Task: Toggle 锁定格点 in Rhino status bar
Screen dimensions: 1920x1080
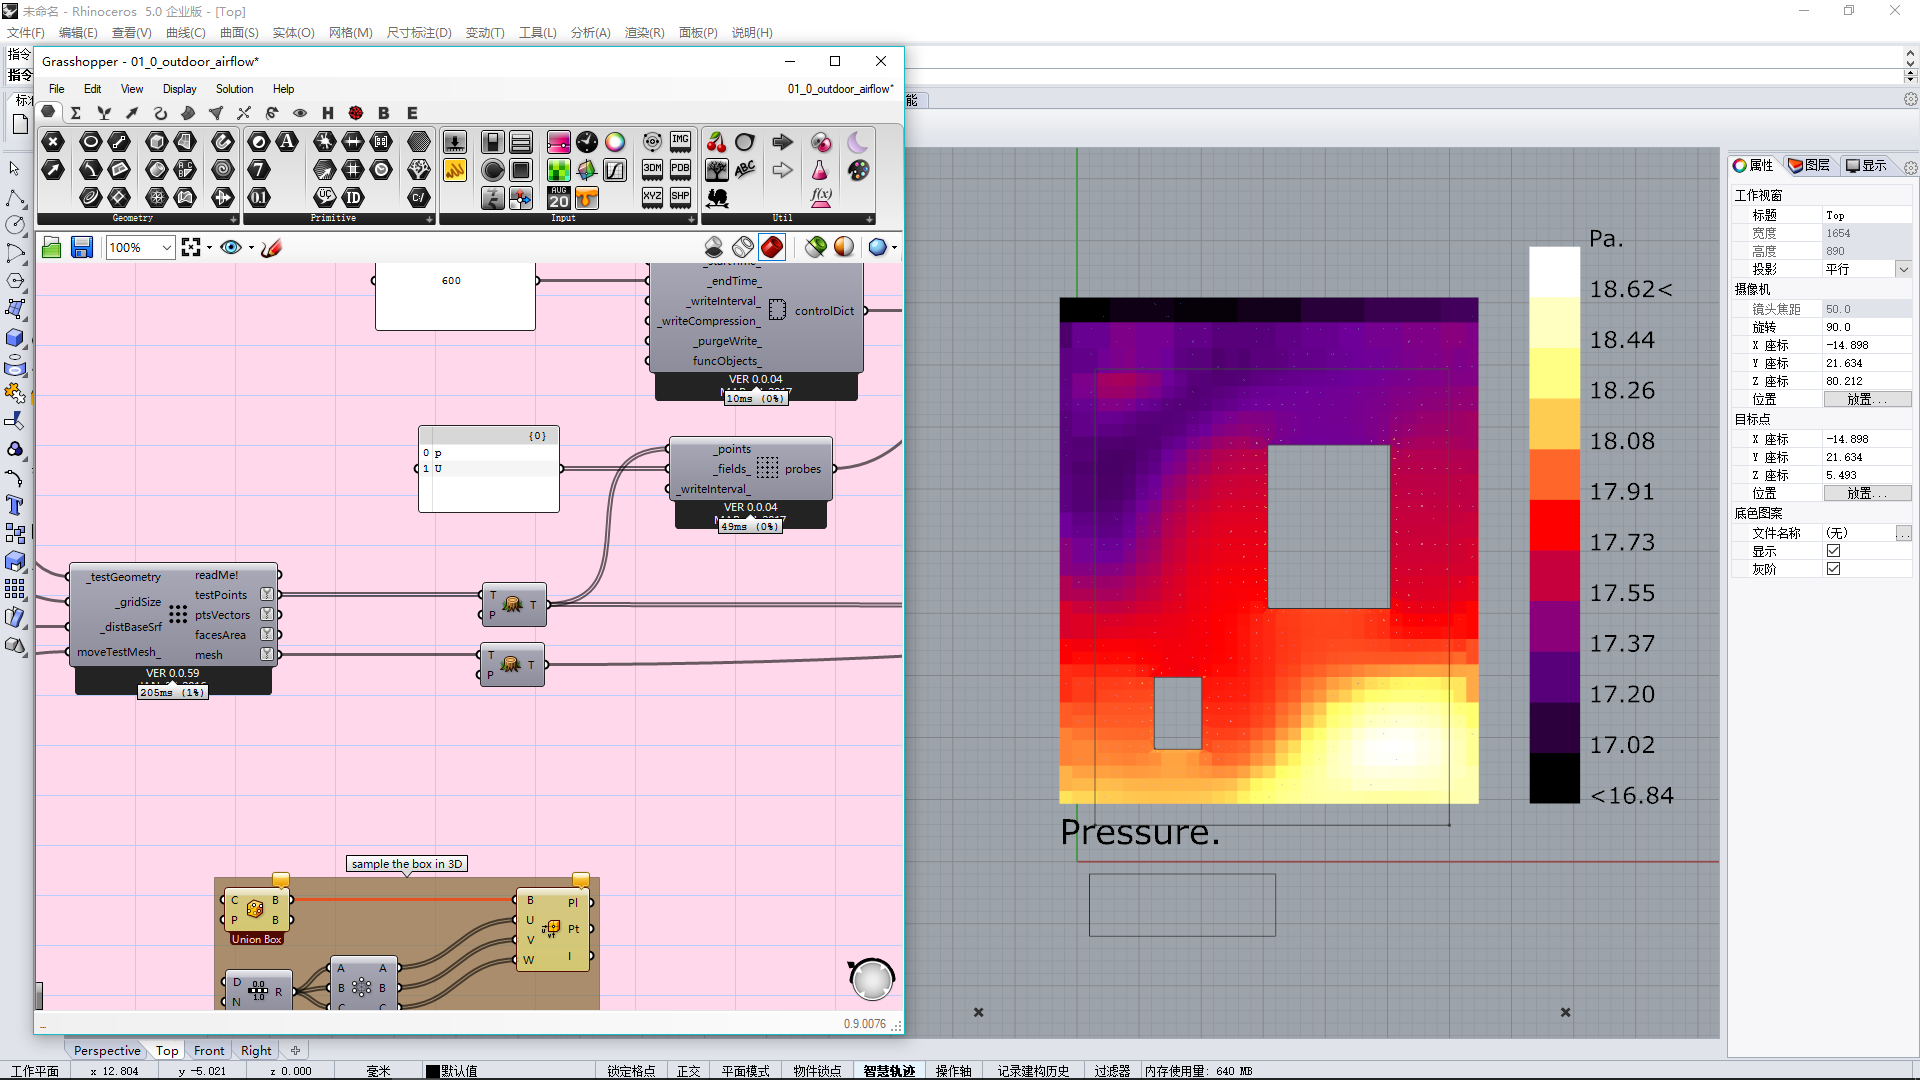Action: tap(631, 1071)
